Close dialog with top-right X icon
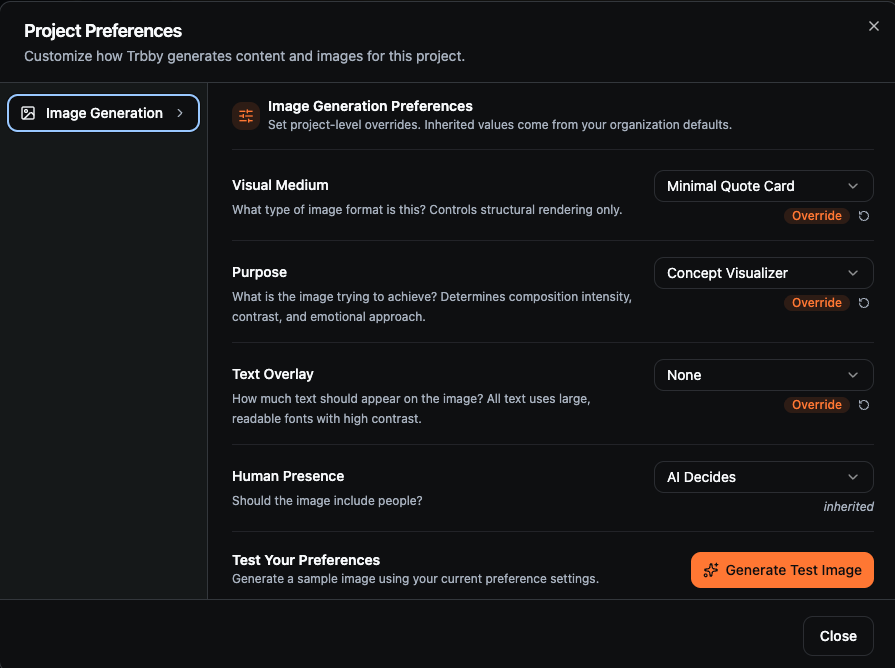Screen dimensions: 895x668 pyautogui.click(x=873, y=26)
